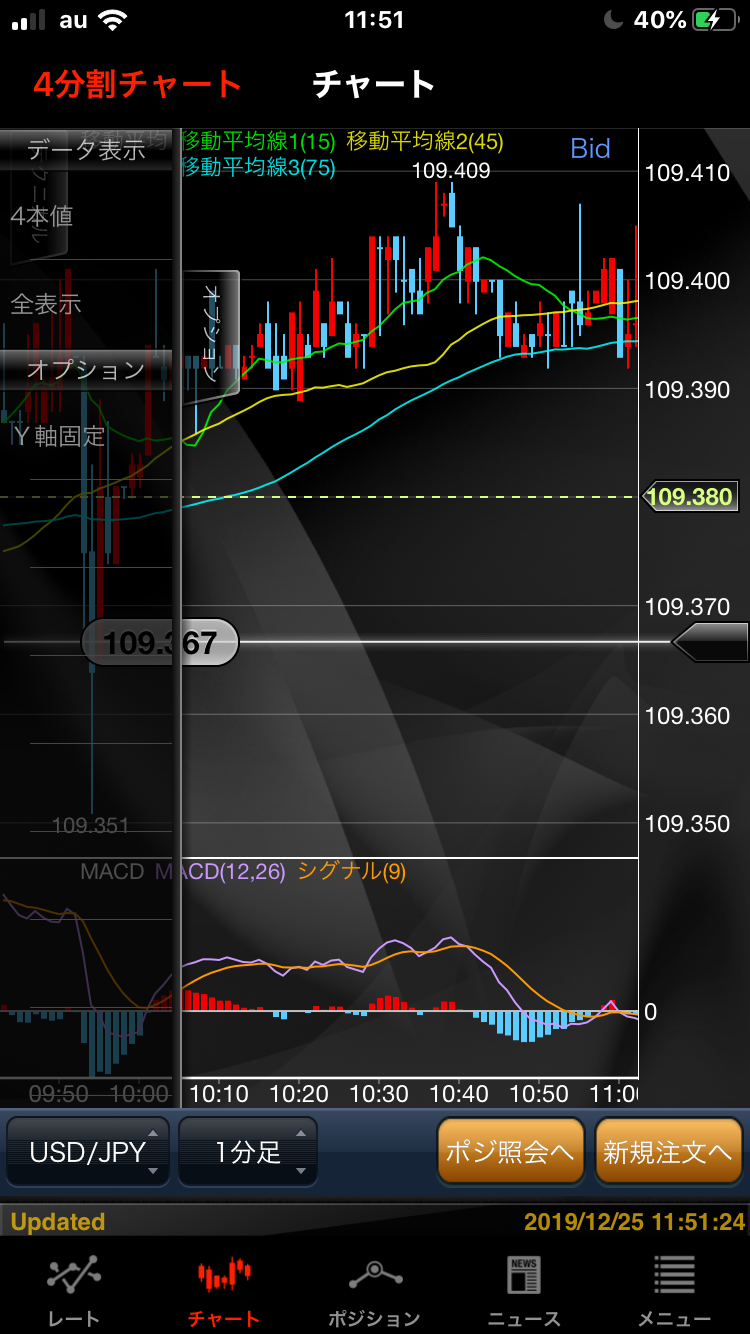Tap the cellular signal bars icon
The image size is (750, 1334).
click(x=28, y=19)
